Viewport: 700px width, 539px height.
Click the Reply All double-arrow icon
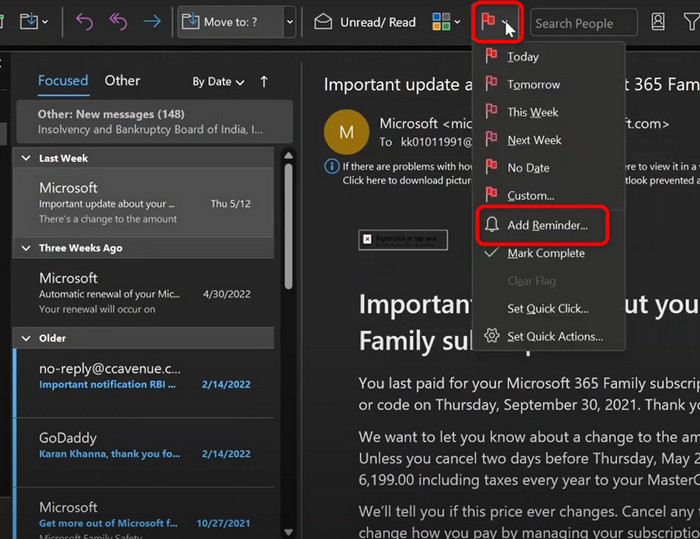(x=117, y=22)
